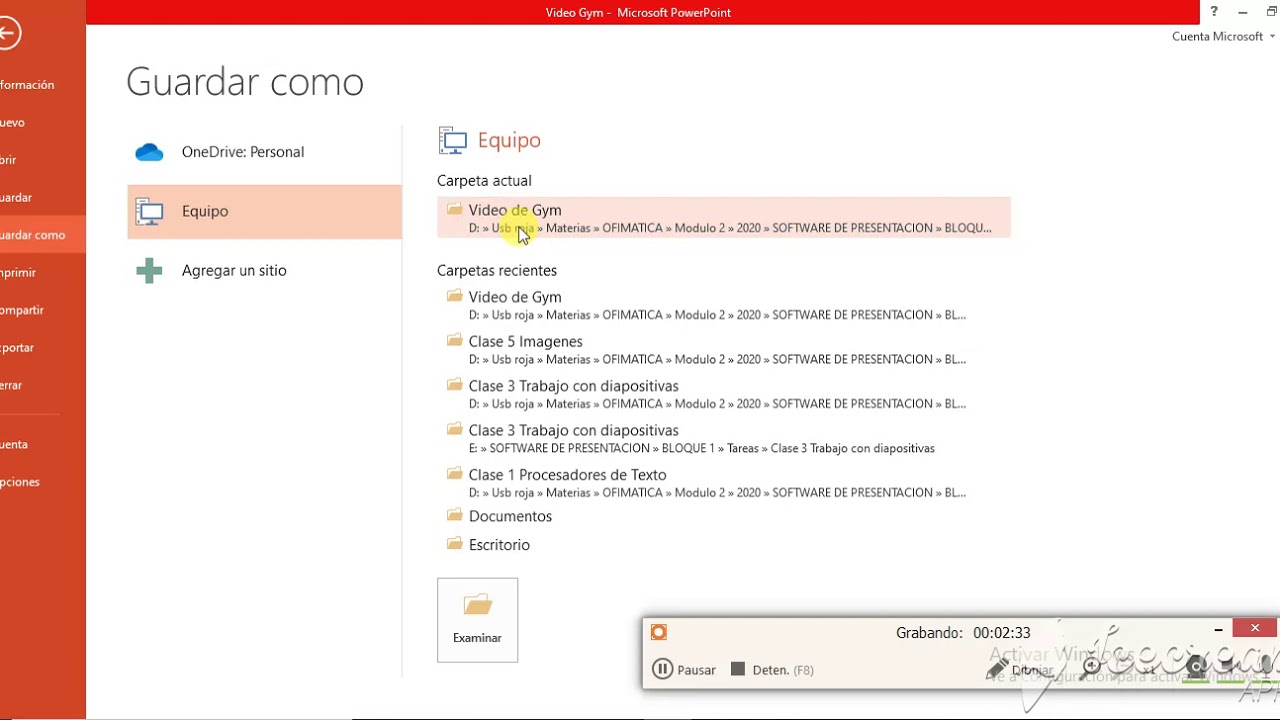The width and height of the screenshot is (1280, 720).
Task: Open current folder Video de Gym
Action: coord(723,218)
